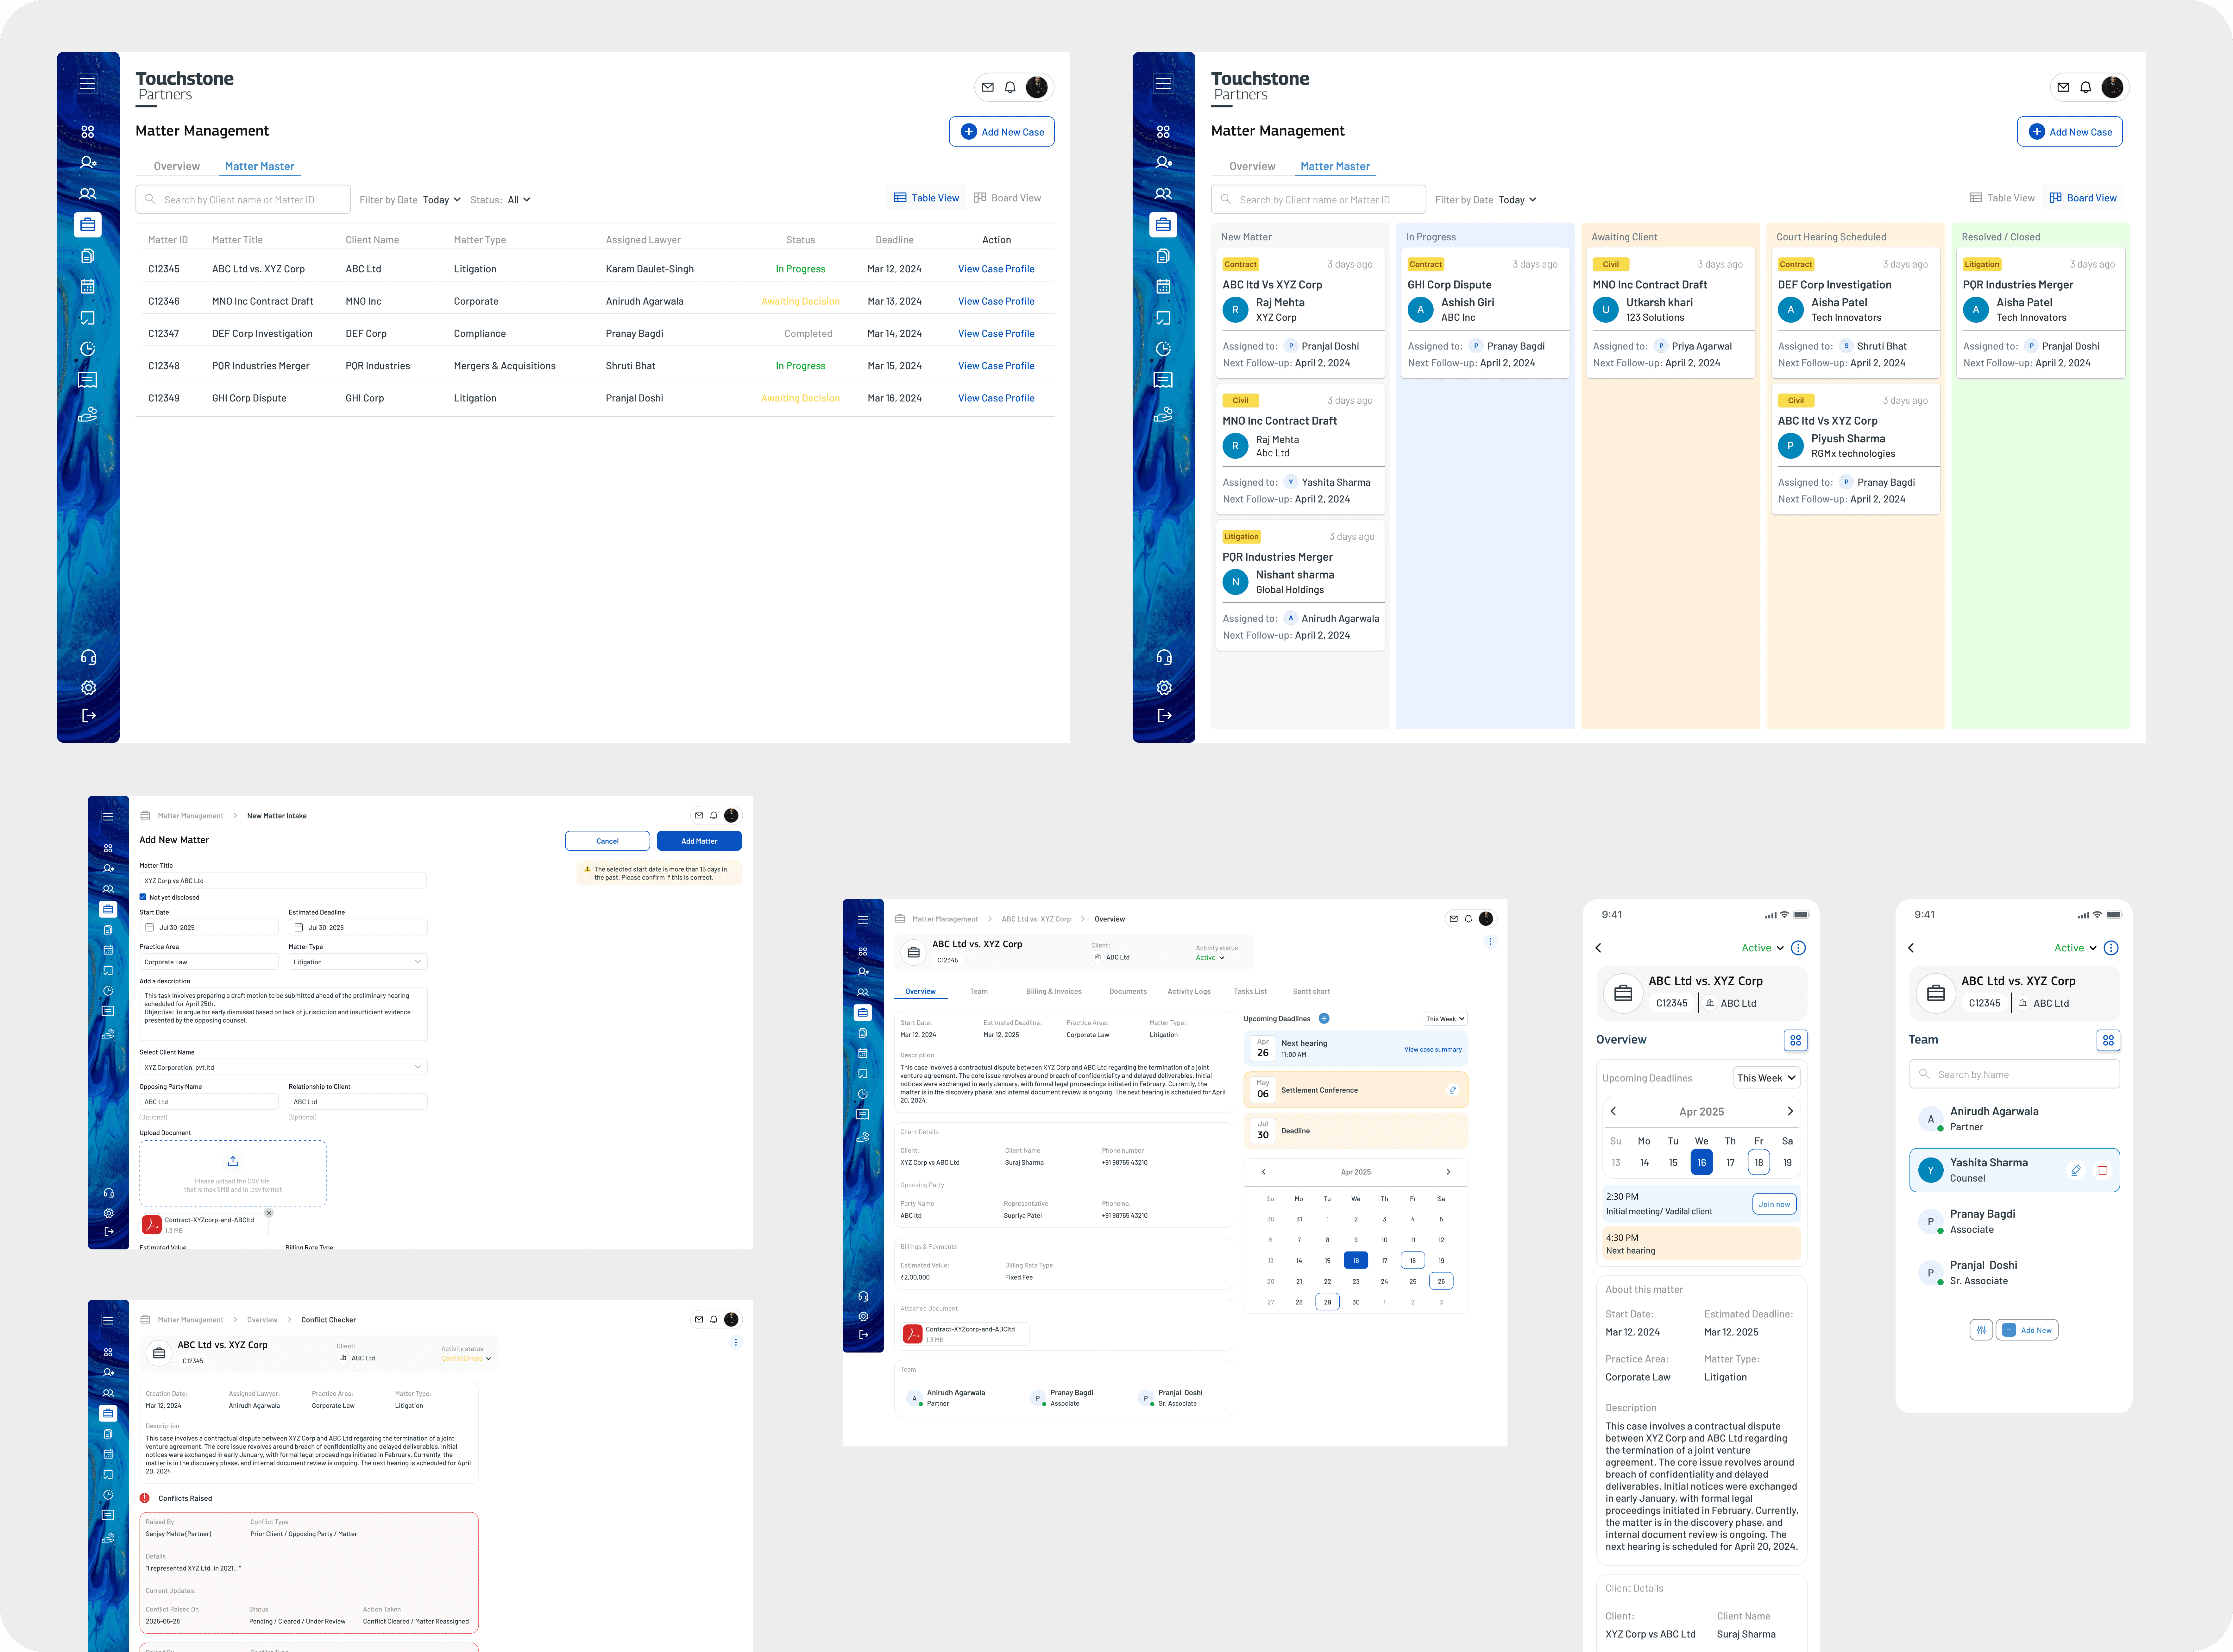Click the support headset icon in the Board View sidebar
This screenshot has height=1652, width=2233.
(1164, 657)
